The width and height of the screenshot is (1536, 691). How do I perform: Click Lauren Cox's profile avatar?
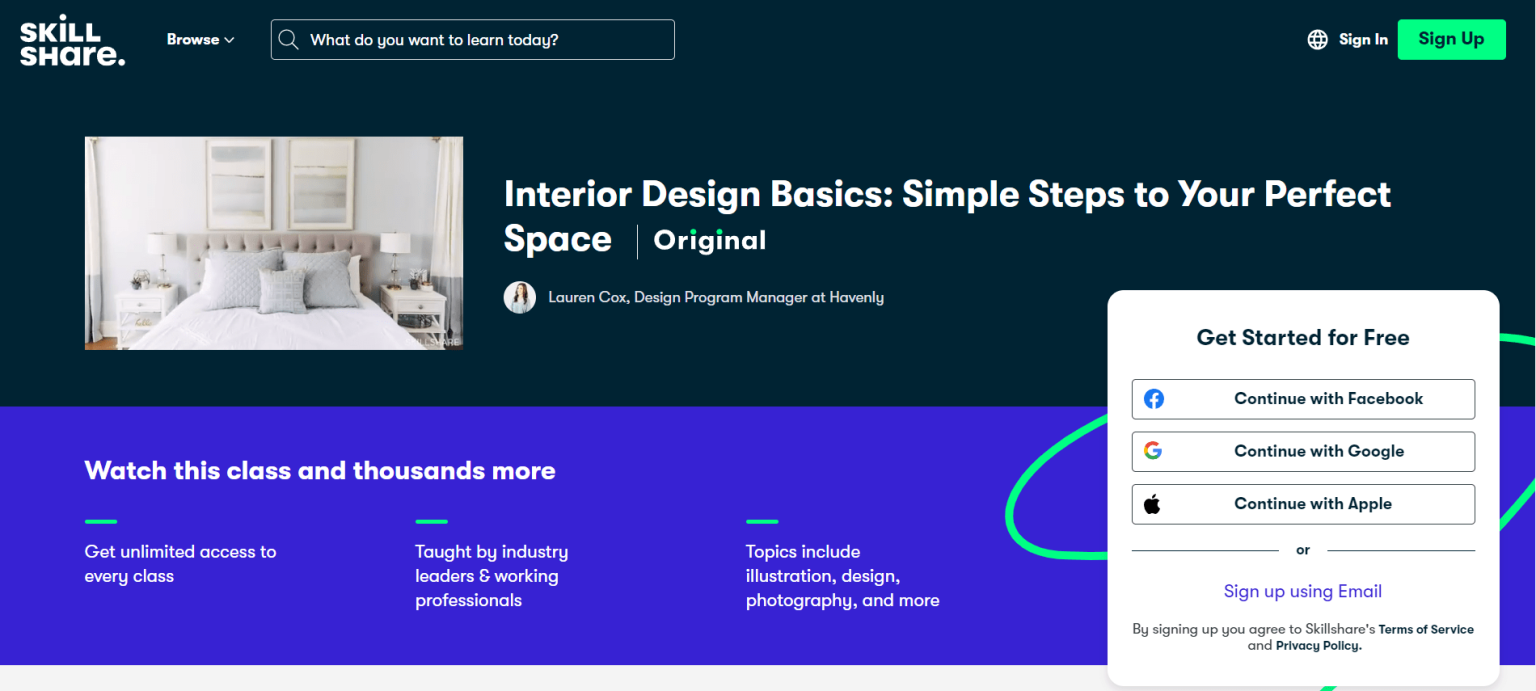point(520,297)
